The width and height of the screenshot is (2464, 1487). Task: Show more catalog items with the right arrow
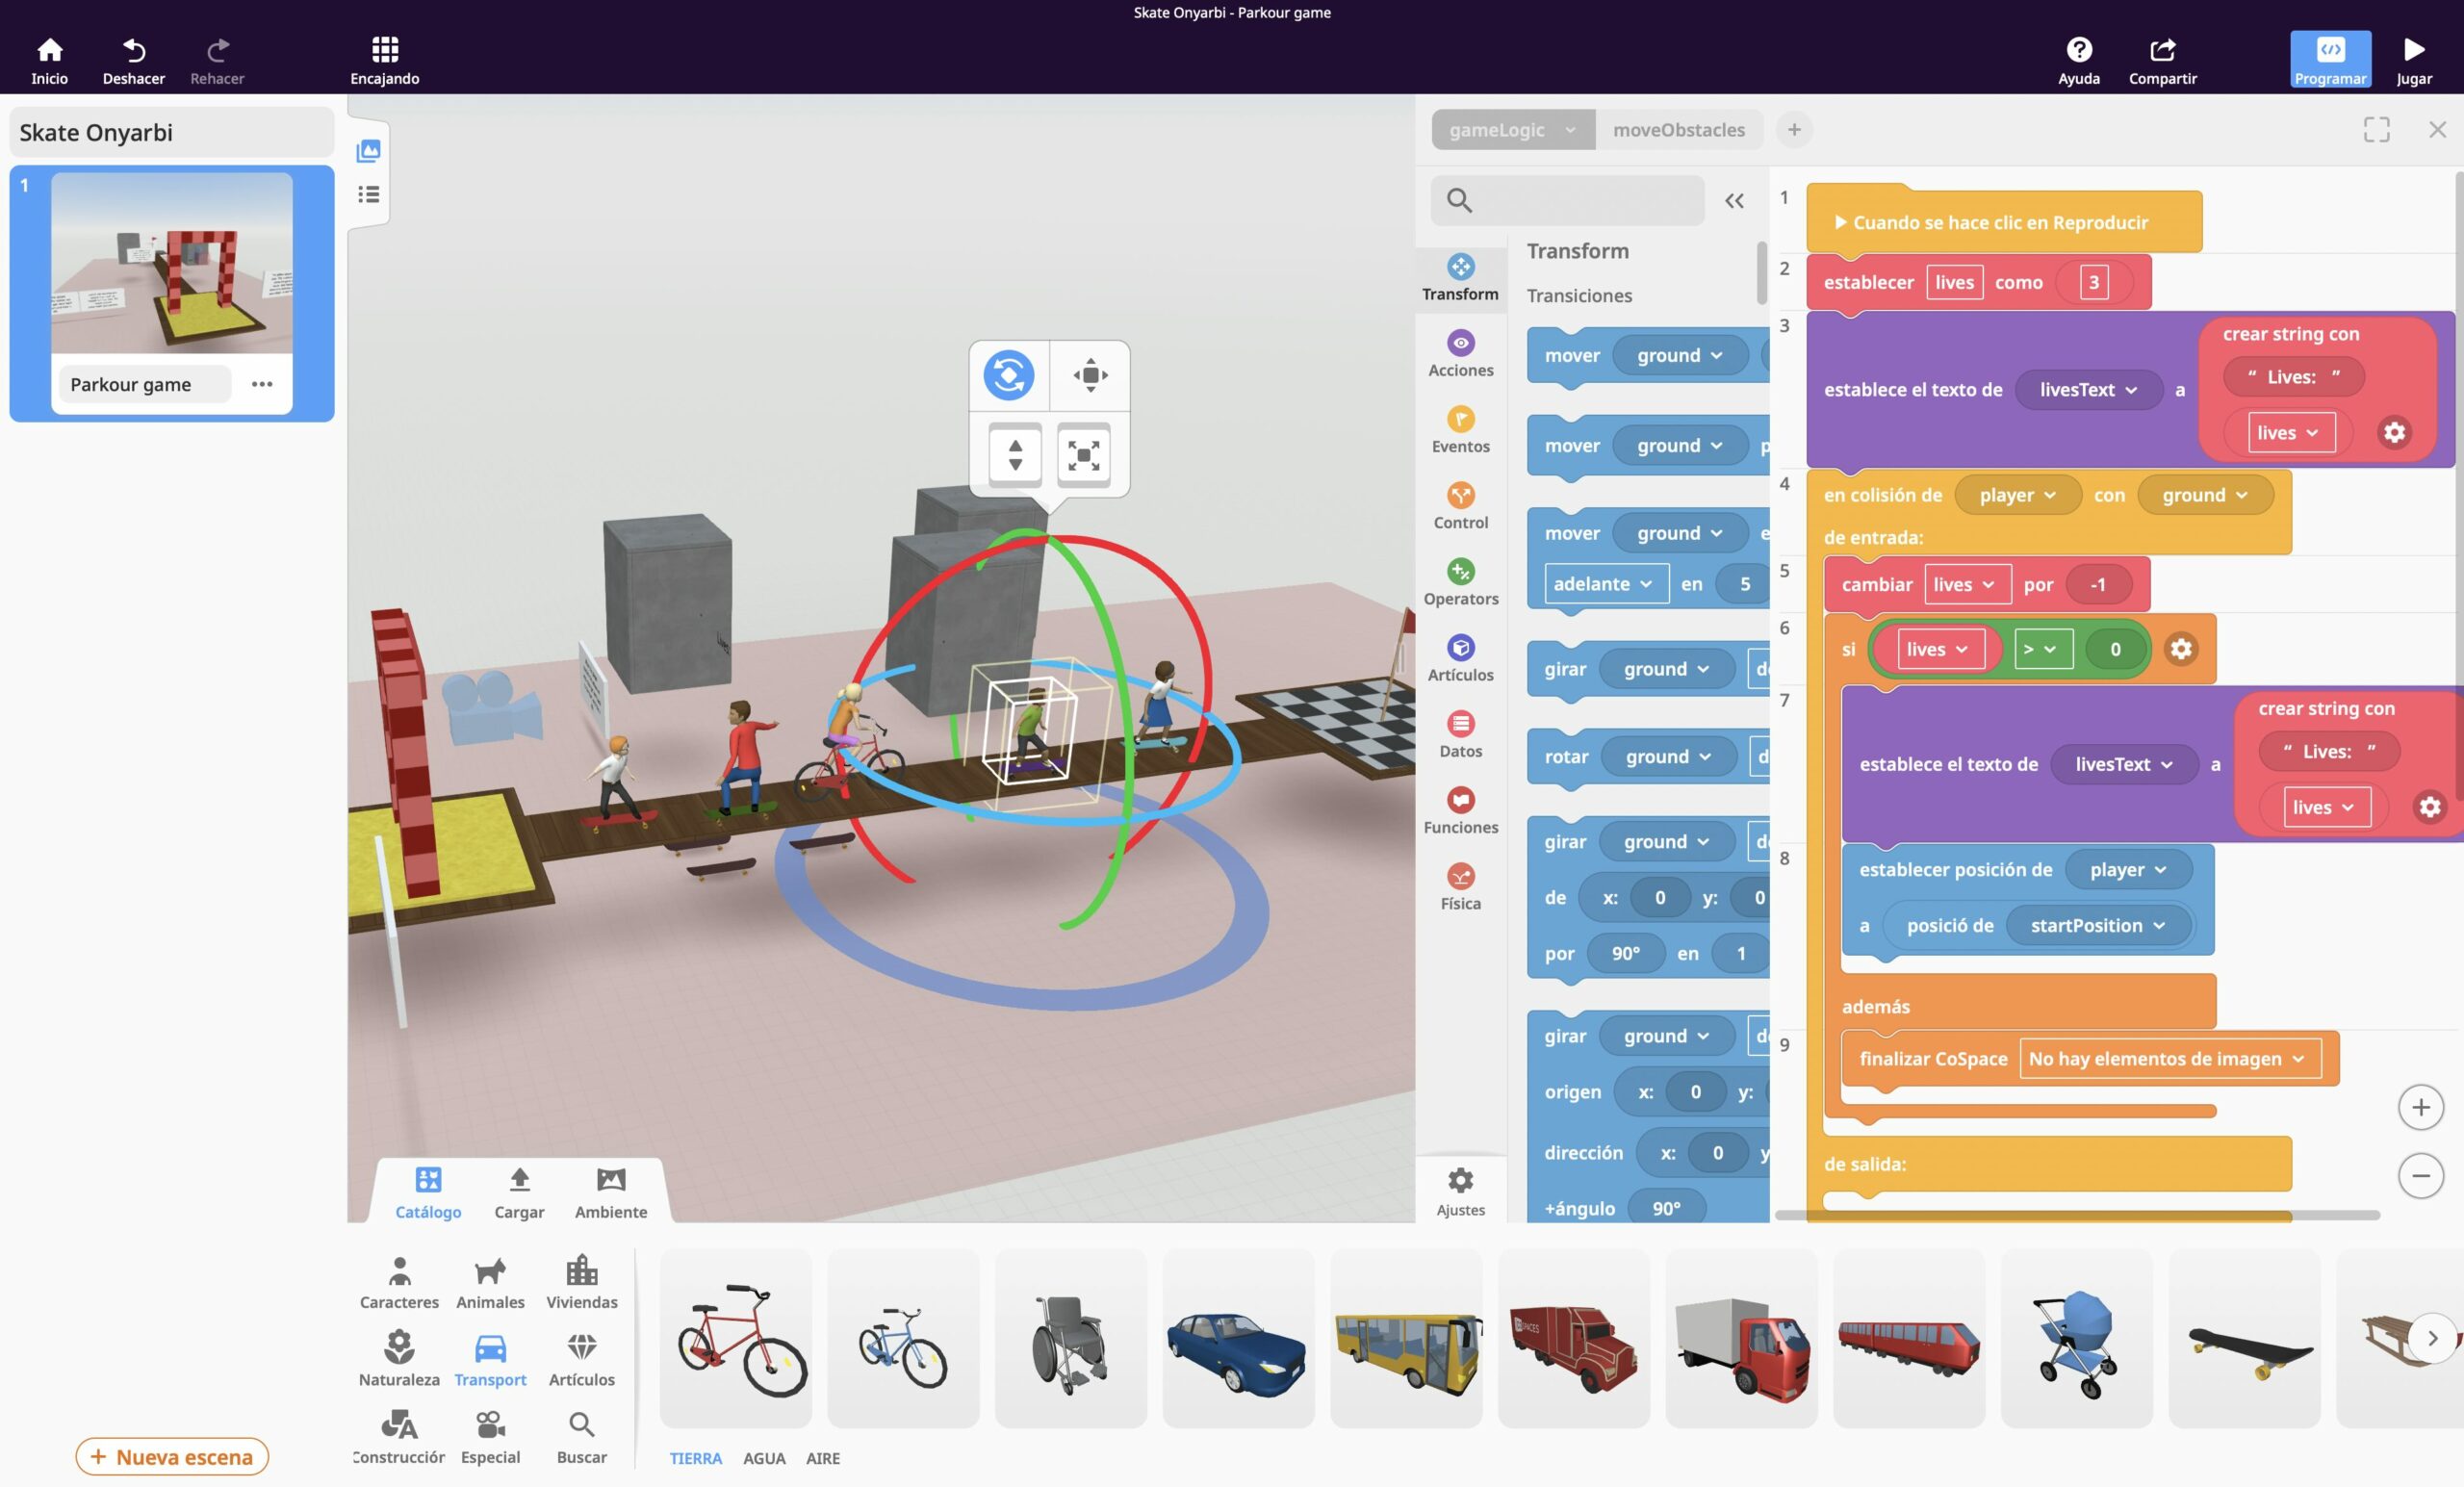[2432, 1338]
